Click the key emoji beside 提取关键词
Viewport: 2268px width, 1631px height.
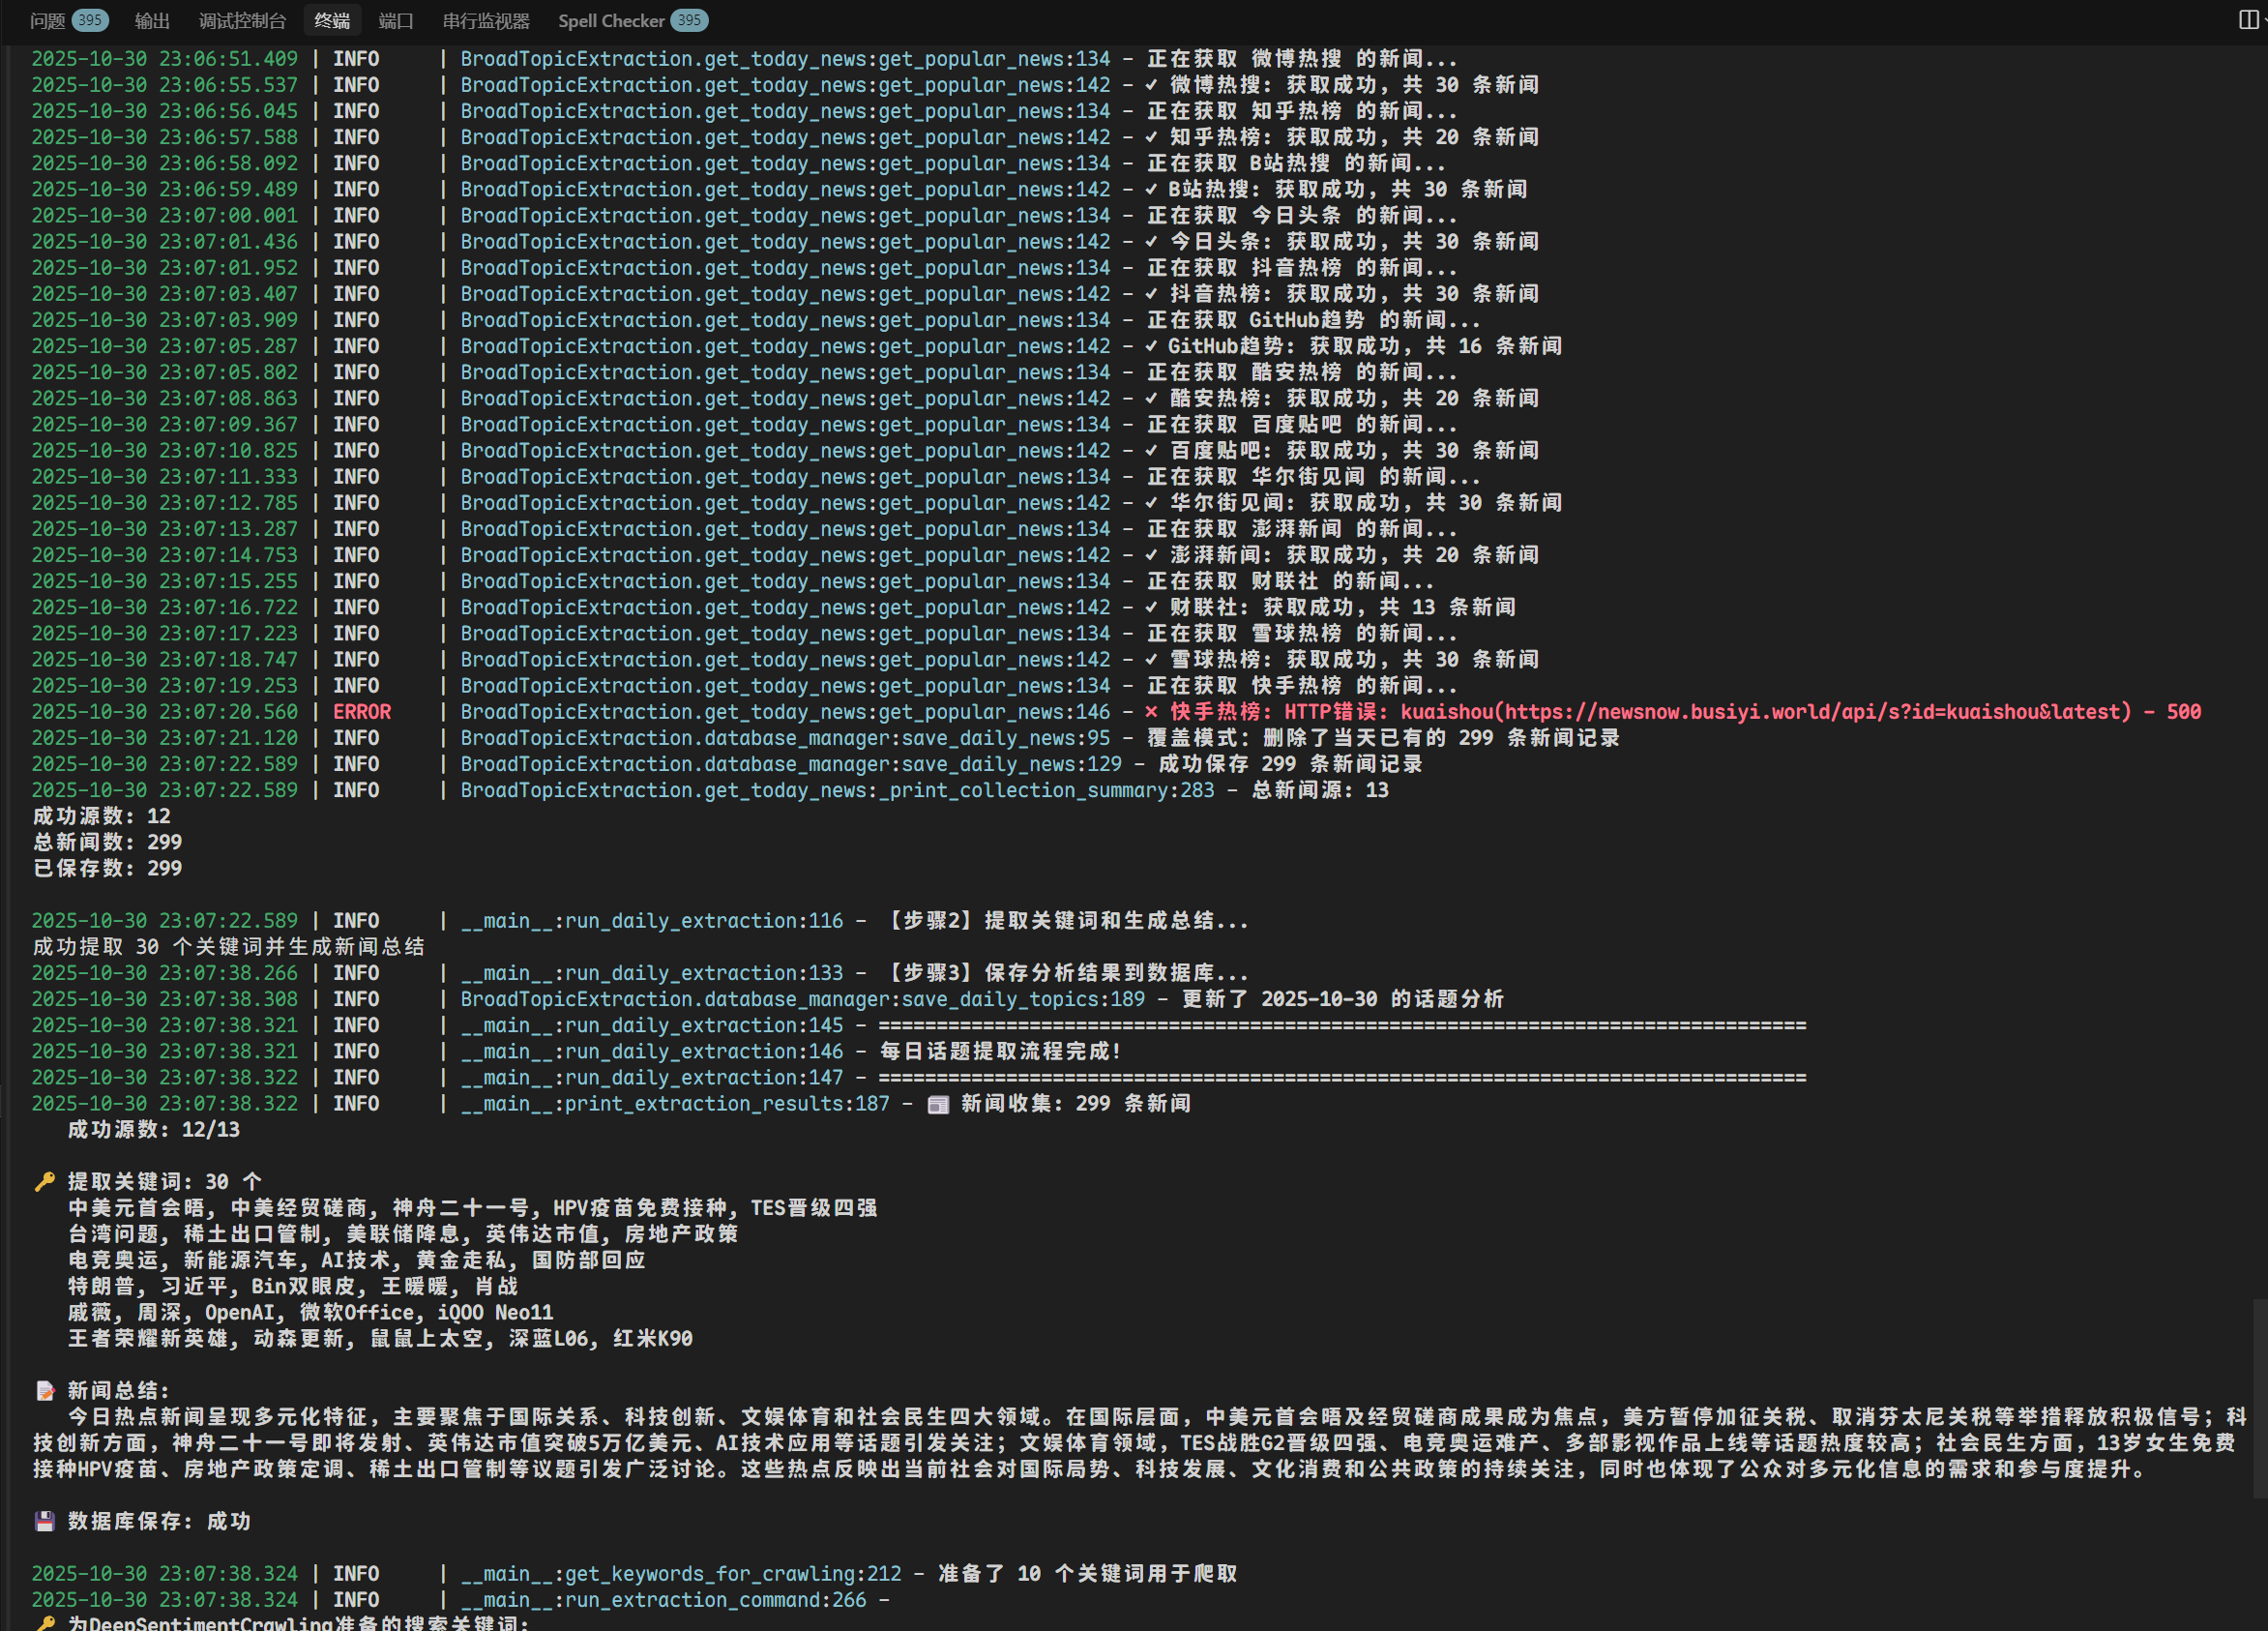(45, 1182)
